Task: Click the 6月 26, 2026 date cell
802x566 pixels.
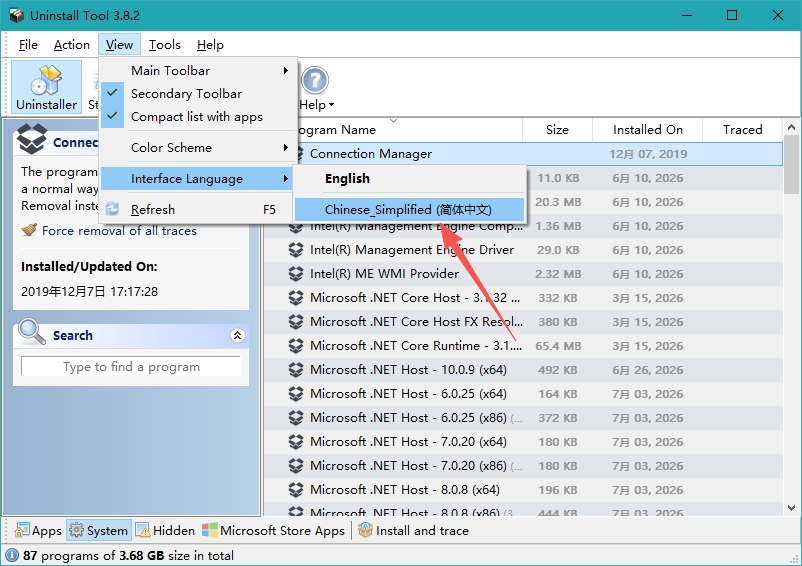Action: 648,370
